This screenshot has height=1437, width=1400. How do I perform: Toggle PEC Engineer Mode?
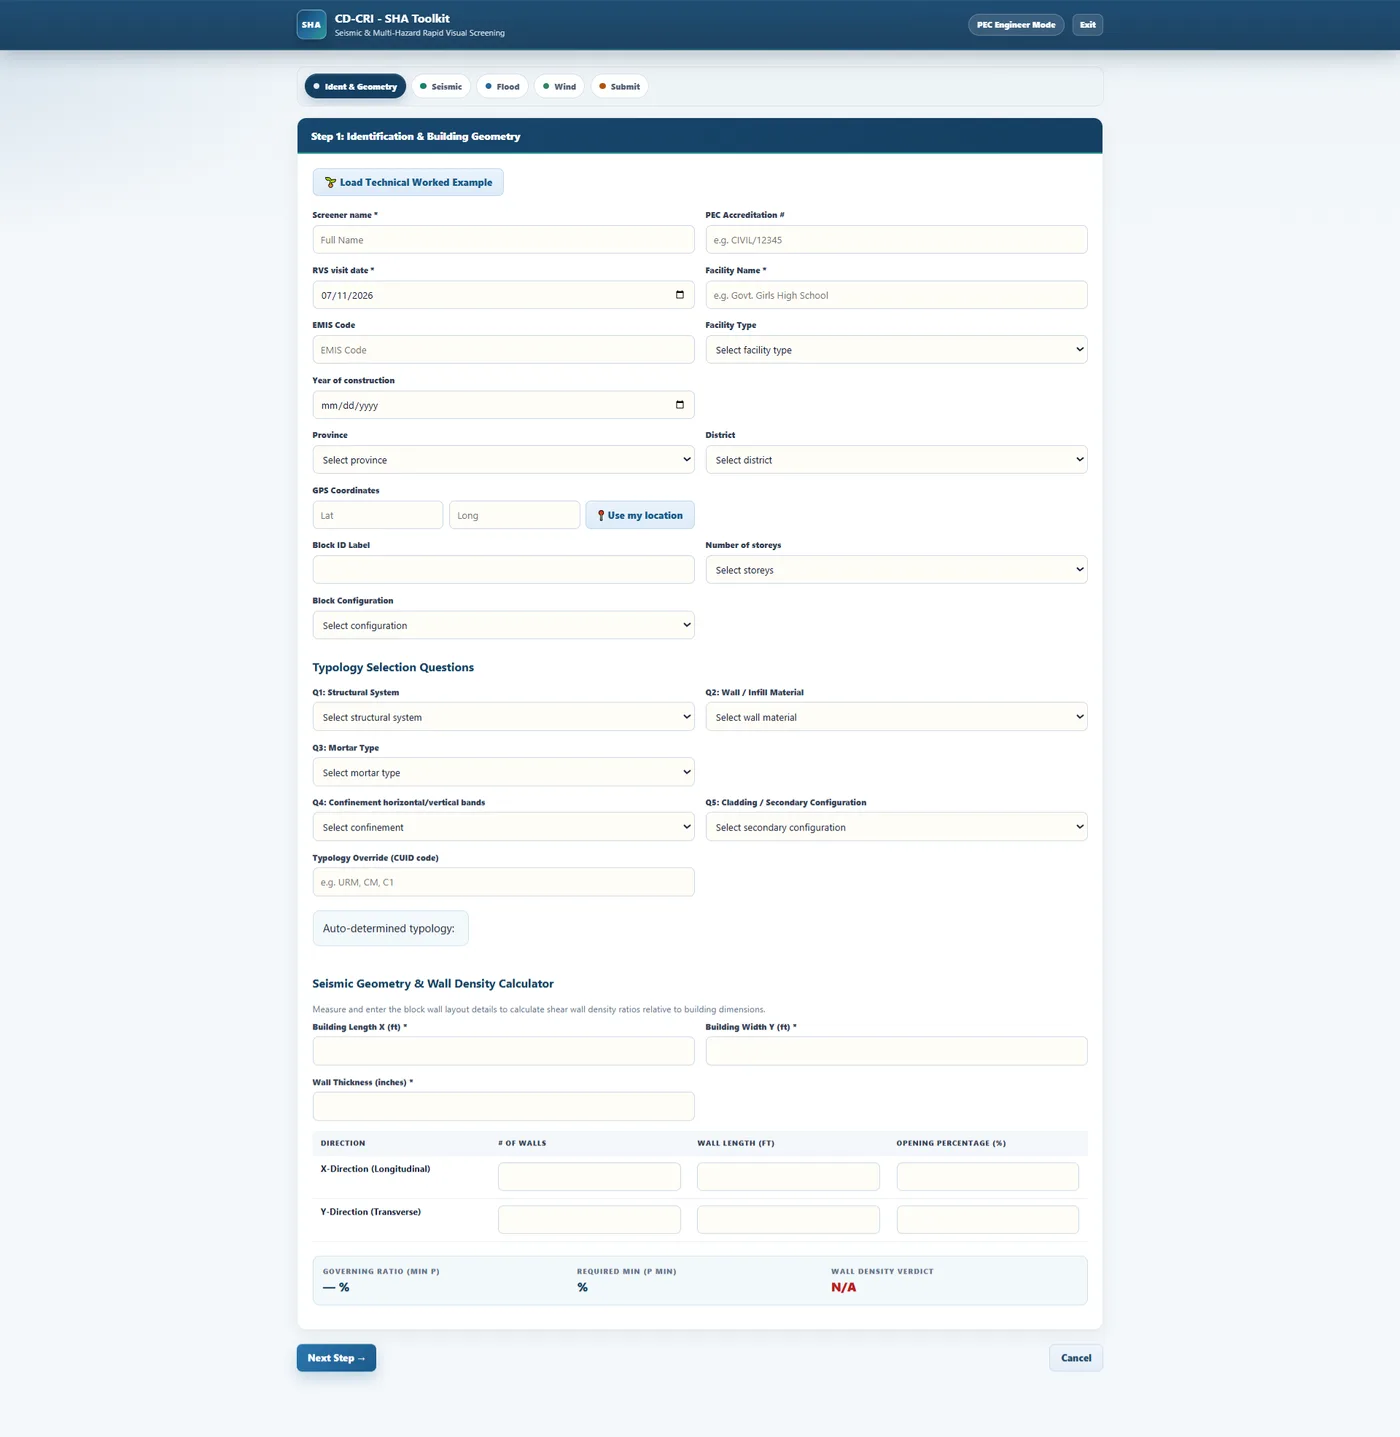point(1016,25)
